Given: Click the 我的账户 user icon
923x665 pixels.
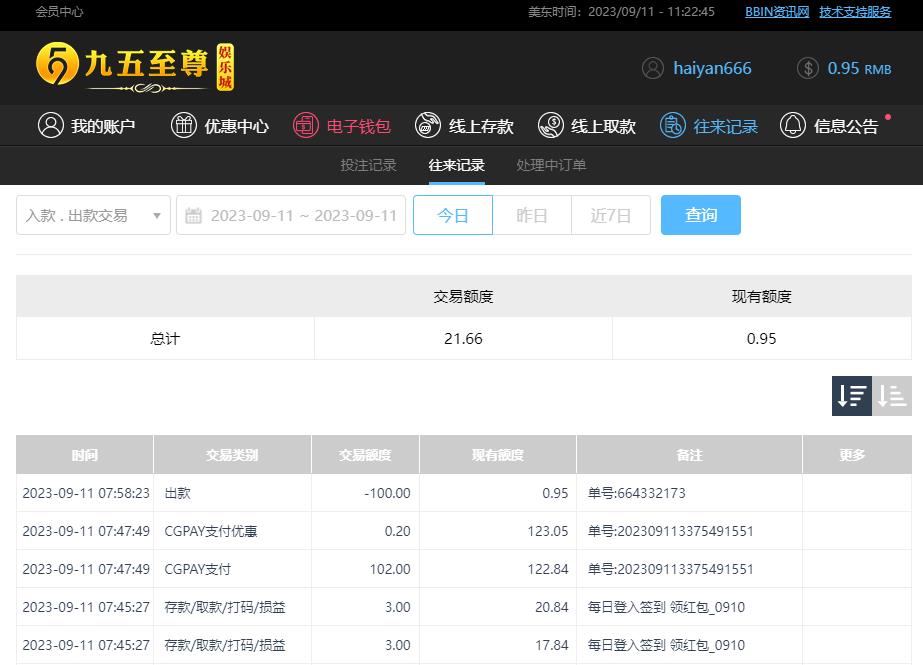Looking at the screenshot, I should click(50, 126).
